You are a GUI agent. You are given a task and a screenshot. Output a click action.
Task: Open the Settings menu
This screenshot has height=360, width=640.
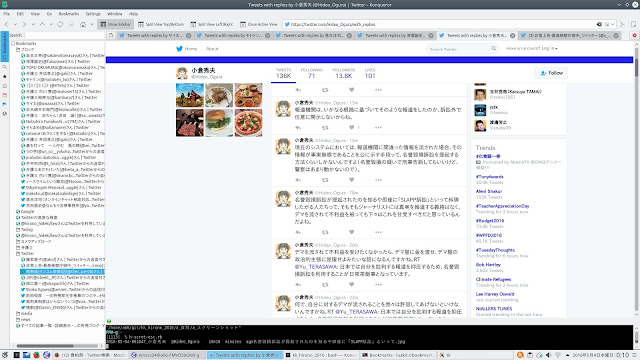(93, 14)
